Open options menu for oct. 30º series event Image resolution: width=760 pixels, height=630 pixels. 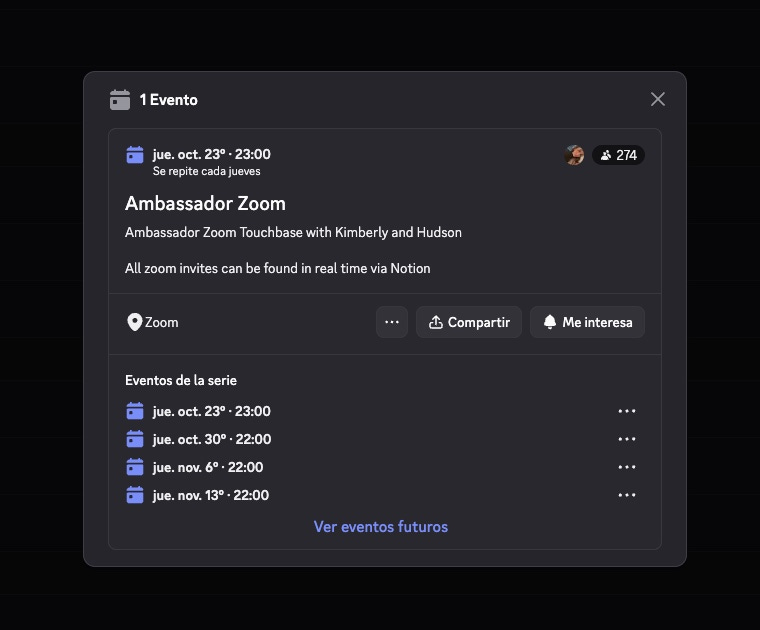[627, 439]
